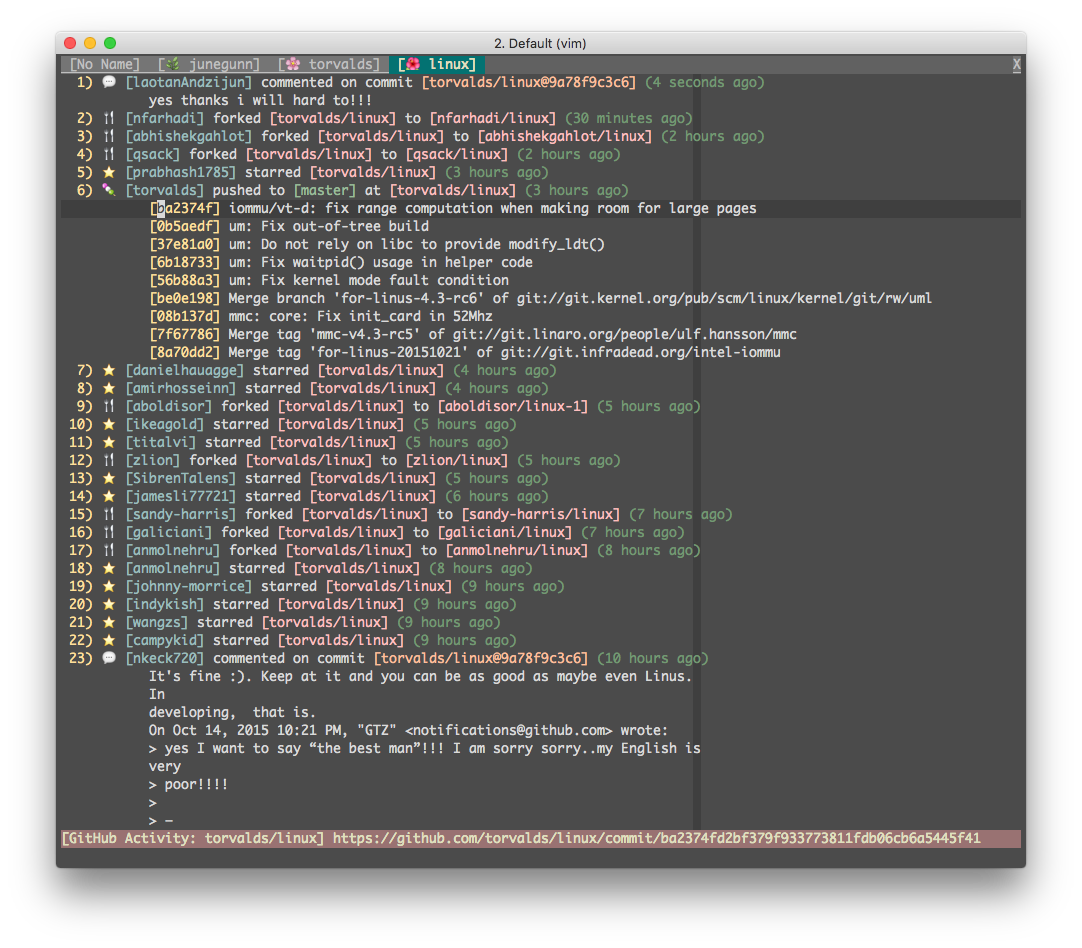This screenshot has width=1082, height=948.
Task: Open the master branch link
Action: coord(325,190)
